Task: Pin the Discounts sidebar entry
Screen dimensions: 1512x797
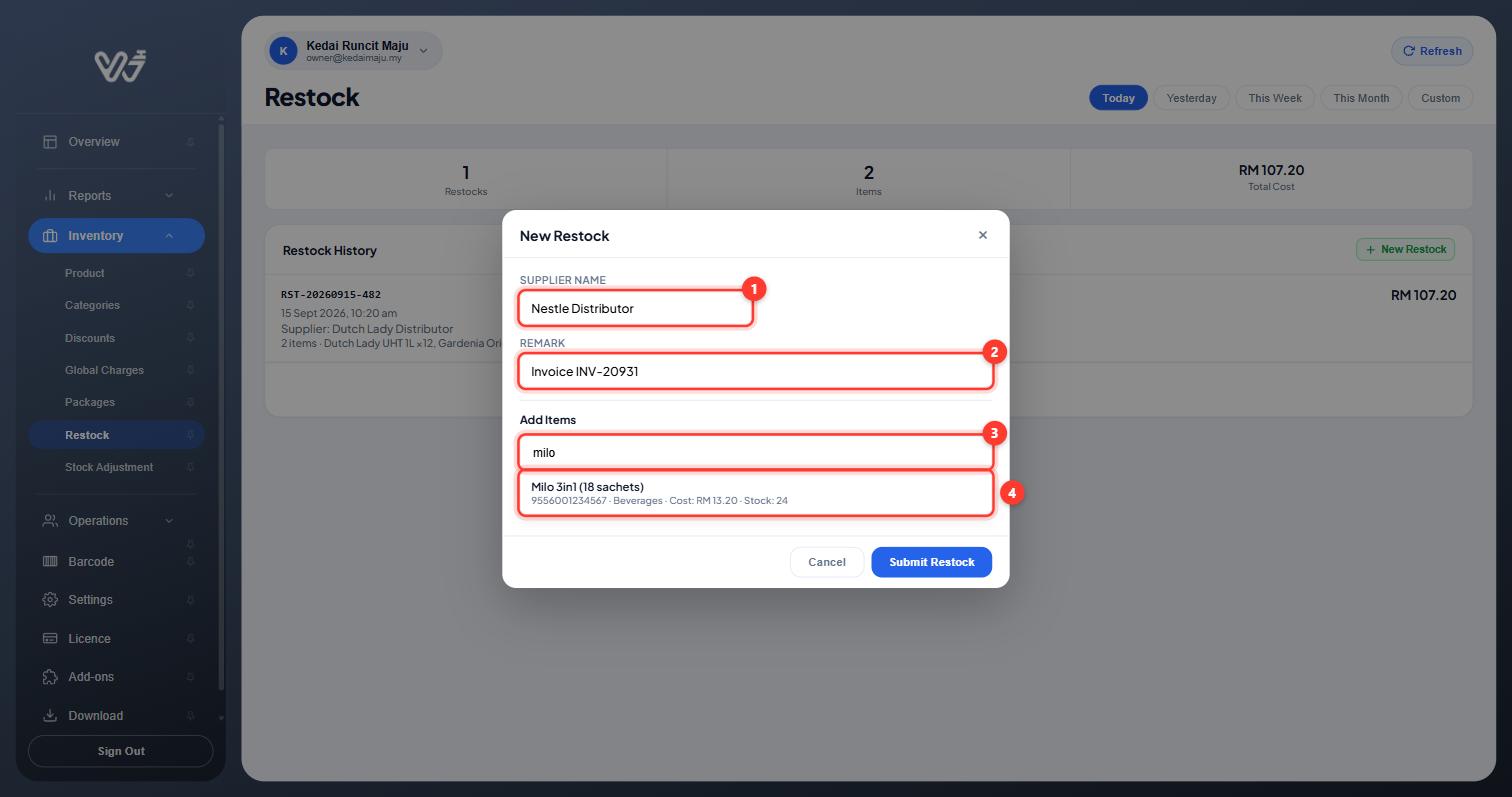Action: (190, 338)
